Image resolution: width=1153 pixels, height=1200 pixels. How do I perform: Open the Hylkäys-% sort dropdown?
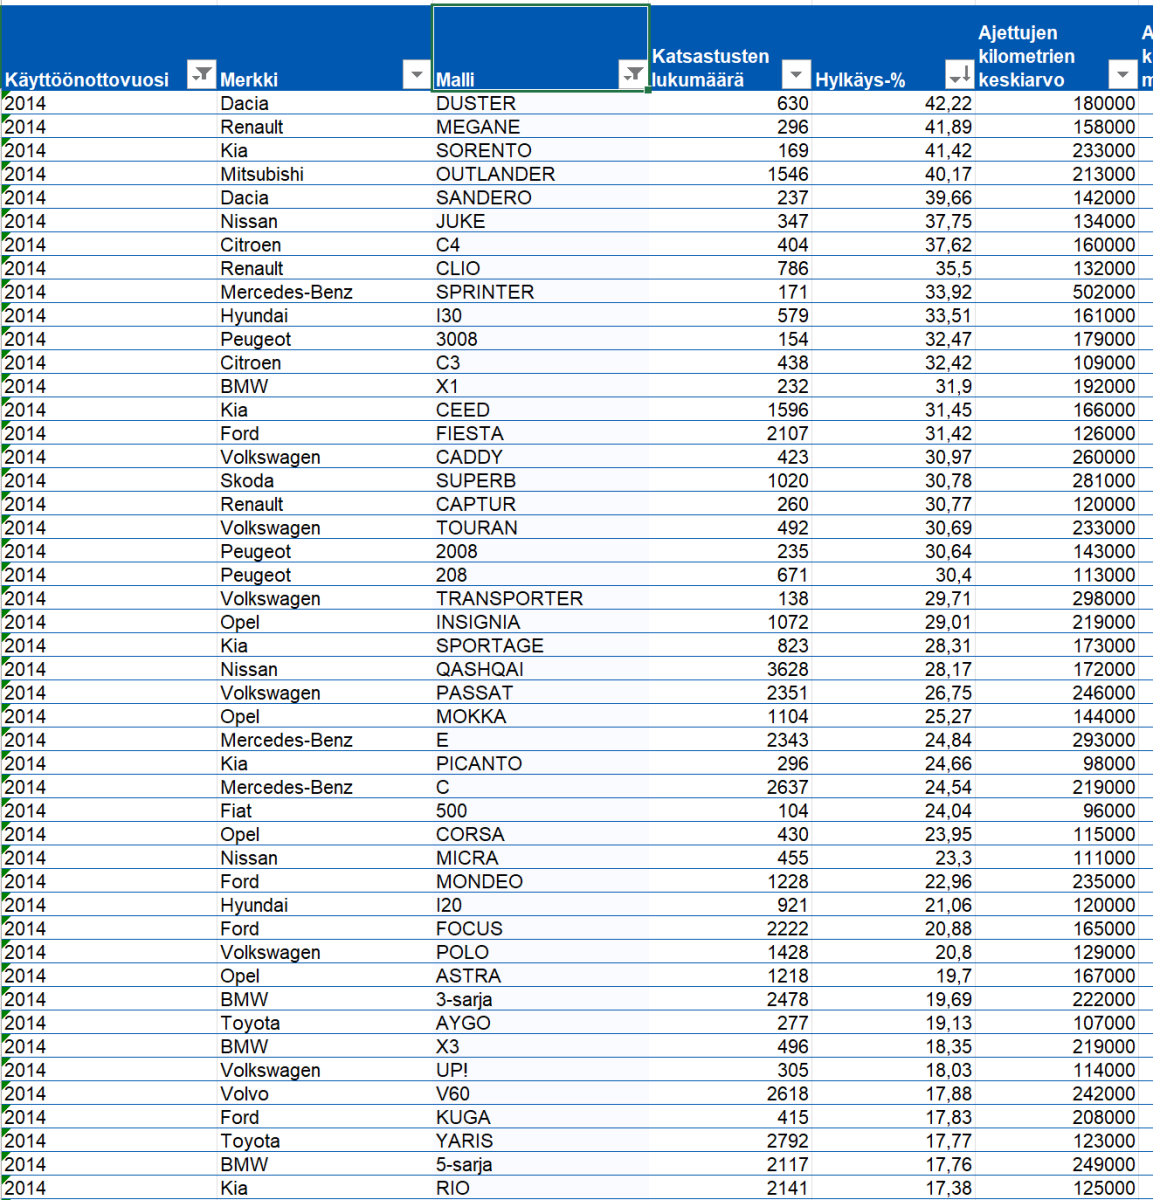pyautogui.click(x=959, y=75)
